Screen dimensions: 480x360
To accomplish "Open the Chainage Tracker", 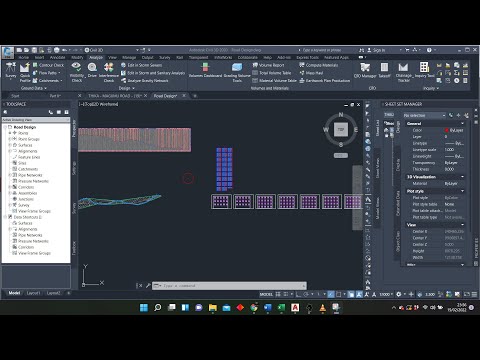I will [x=403, y=72].
